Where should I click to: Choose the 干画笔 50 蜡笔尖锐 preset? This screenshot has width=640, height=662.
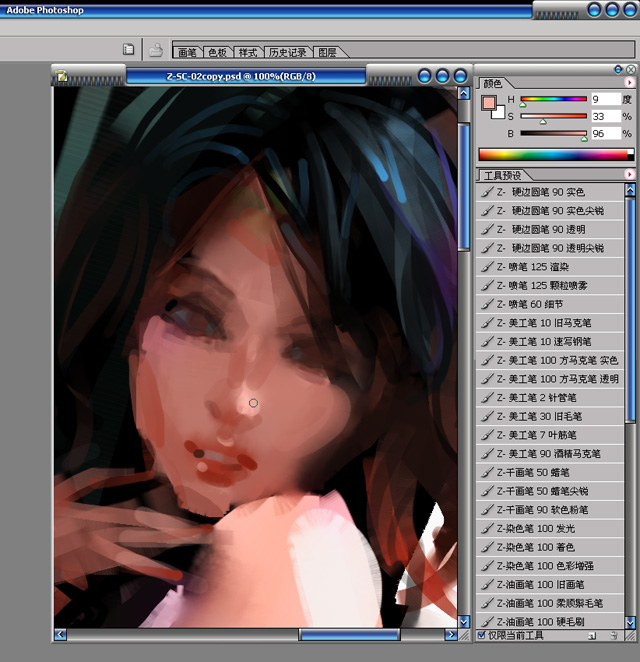coord(550,491)
